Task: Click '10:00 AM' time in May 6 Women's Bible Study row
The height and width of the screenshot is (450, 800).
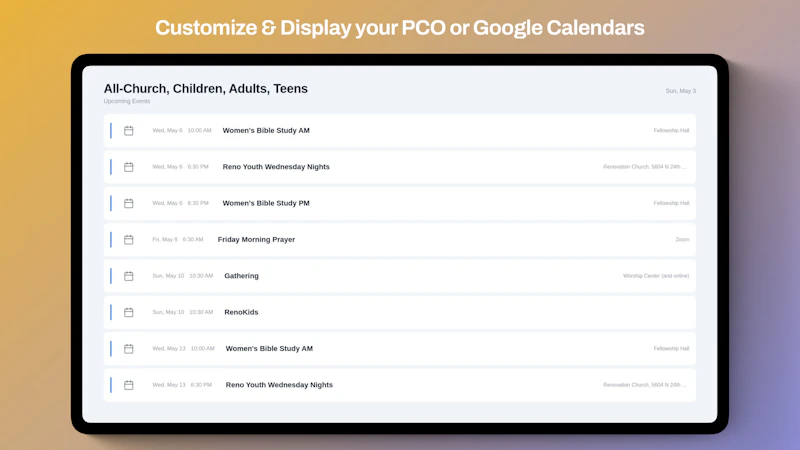Action: tap(199, 131)
